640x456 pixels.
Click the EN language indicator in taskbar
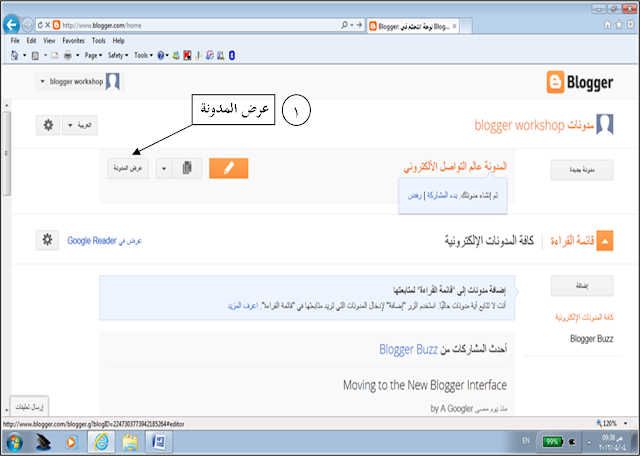click(x=526, y=440)
